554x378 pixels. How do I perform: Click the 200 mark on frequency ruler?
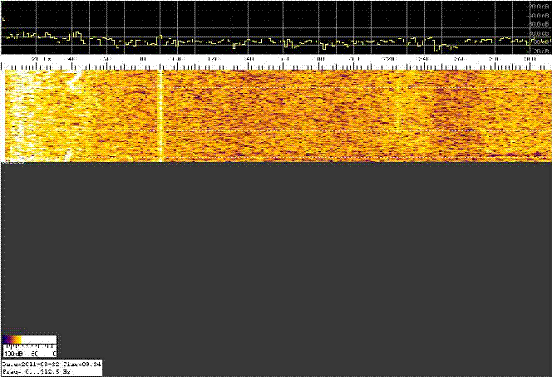point(354,59)
